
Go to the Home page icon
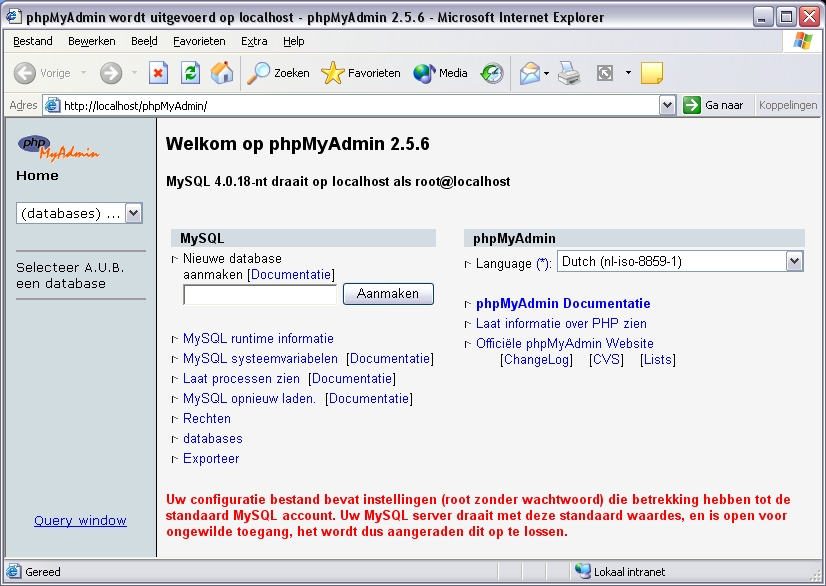pyautogui.click(x=222, y=73)
